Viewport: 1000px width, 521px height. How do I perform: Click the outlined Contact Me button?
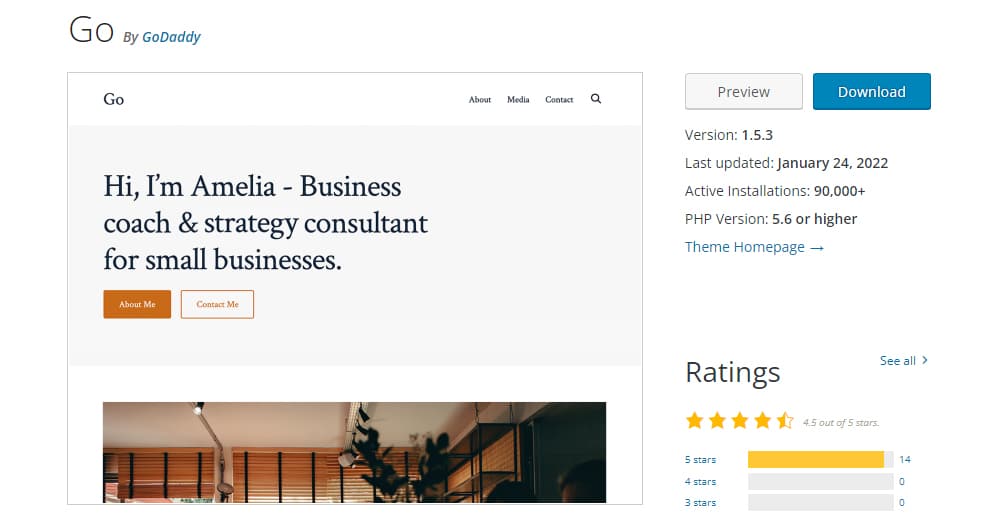(x=217, y=304)
